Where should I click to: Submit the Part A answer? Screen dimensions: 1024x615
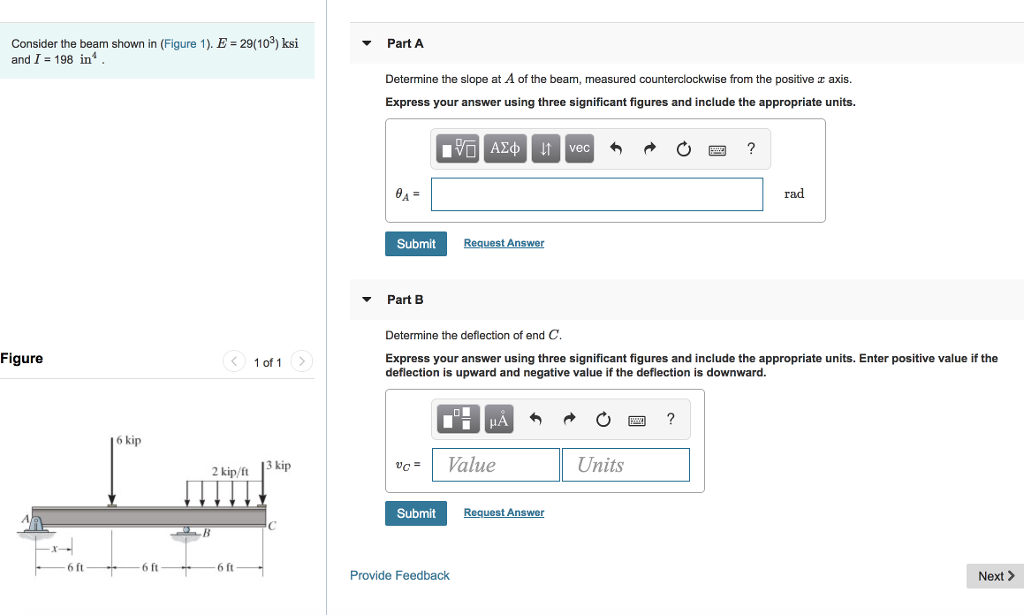[x=415, y=243]
